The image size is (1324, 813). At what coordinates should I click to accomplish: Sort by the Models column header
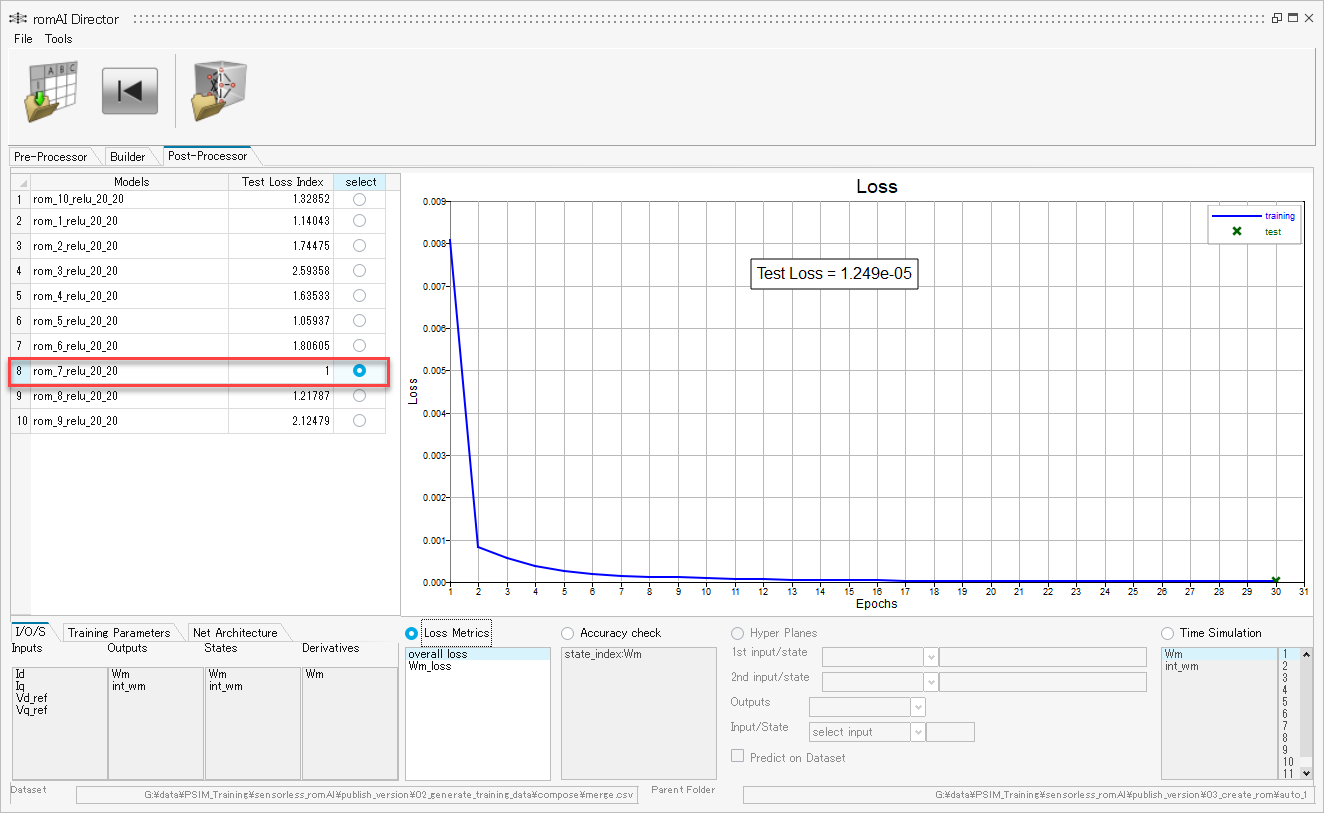(131, 182)
